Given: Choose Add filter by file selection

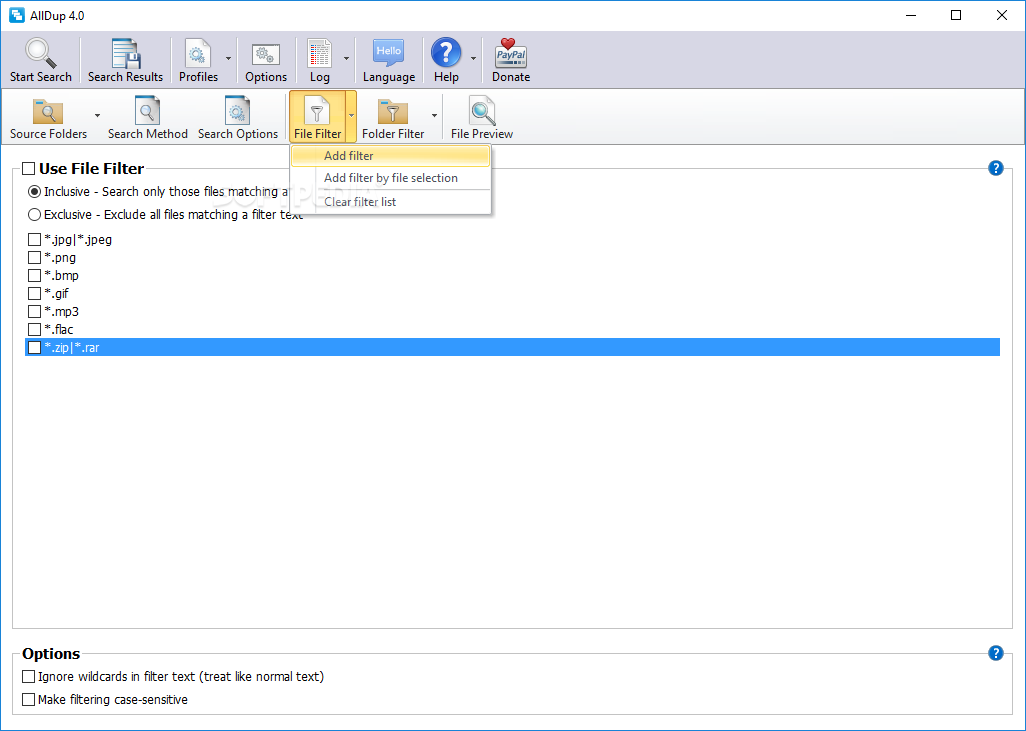Looking at the screenshot, I should tap(391, 178).
